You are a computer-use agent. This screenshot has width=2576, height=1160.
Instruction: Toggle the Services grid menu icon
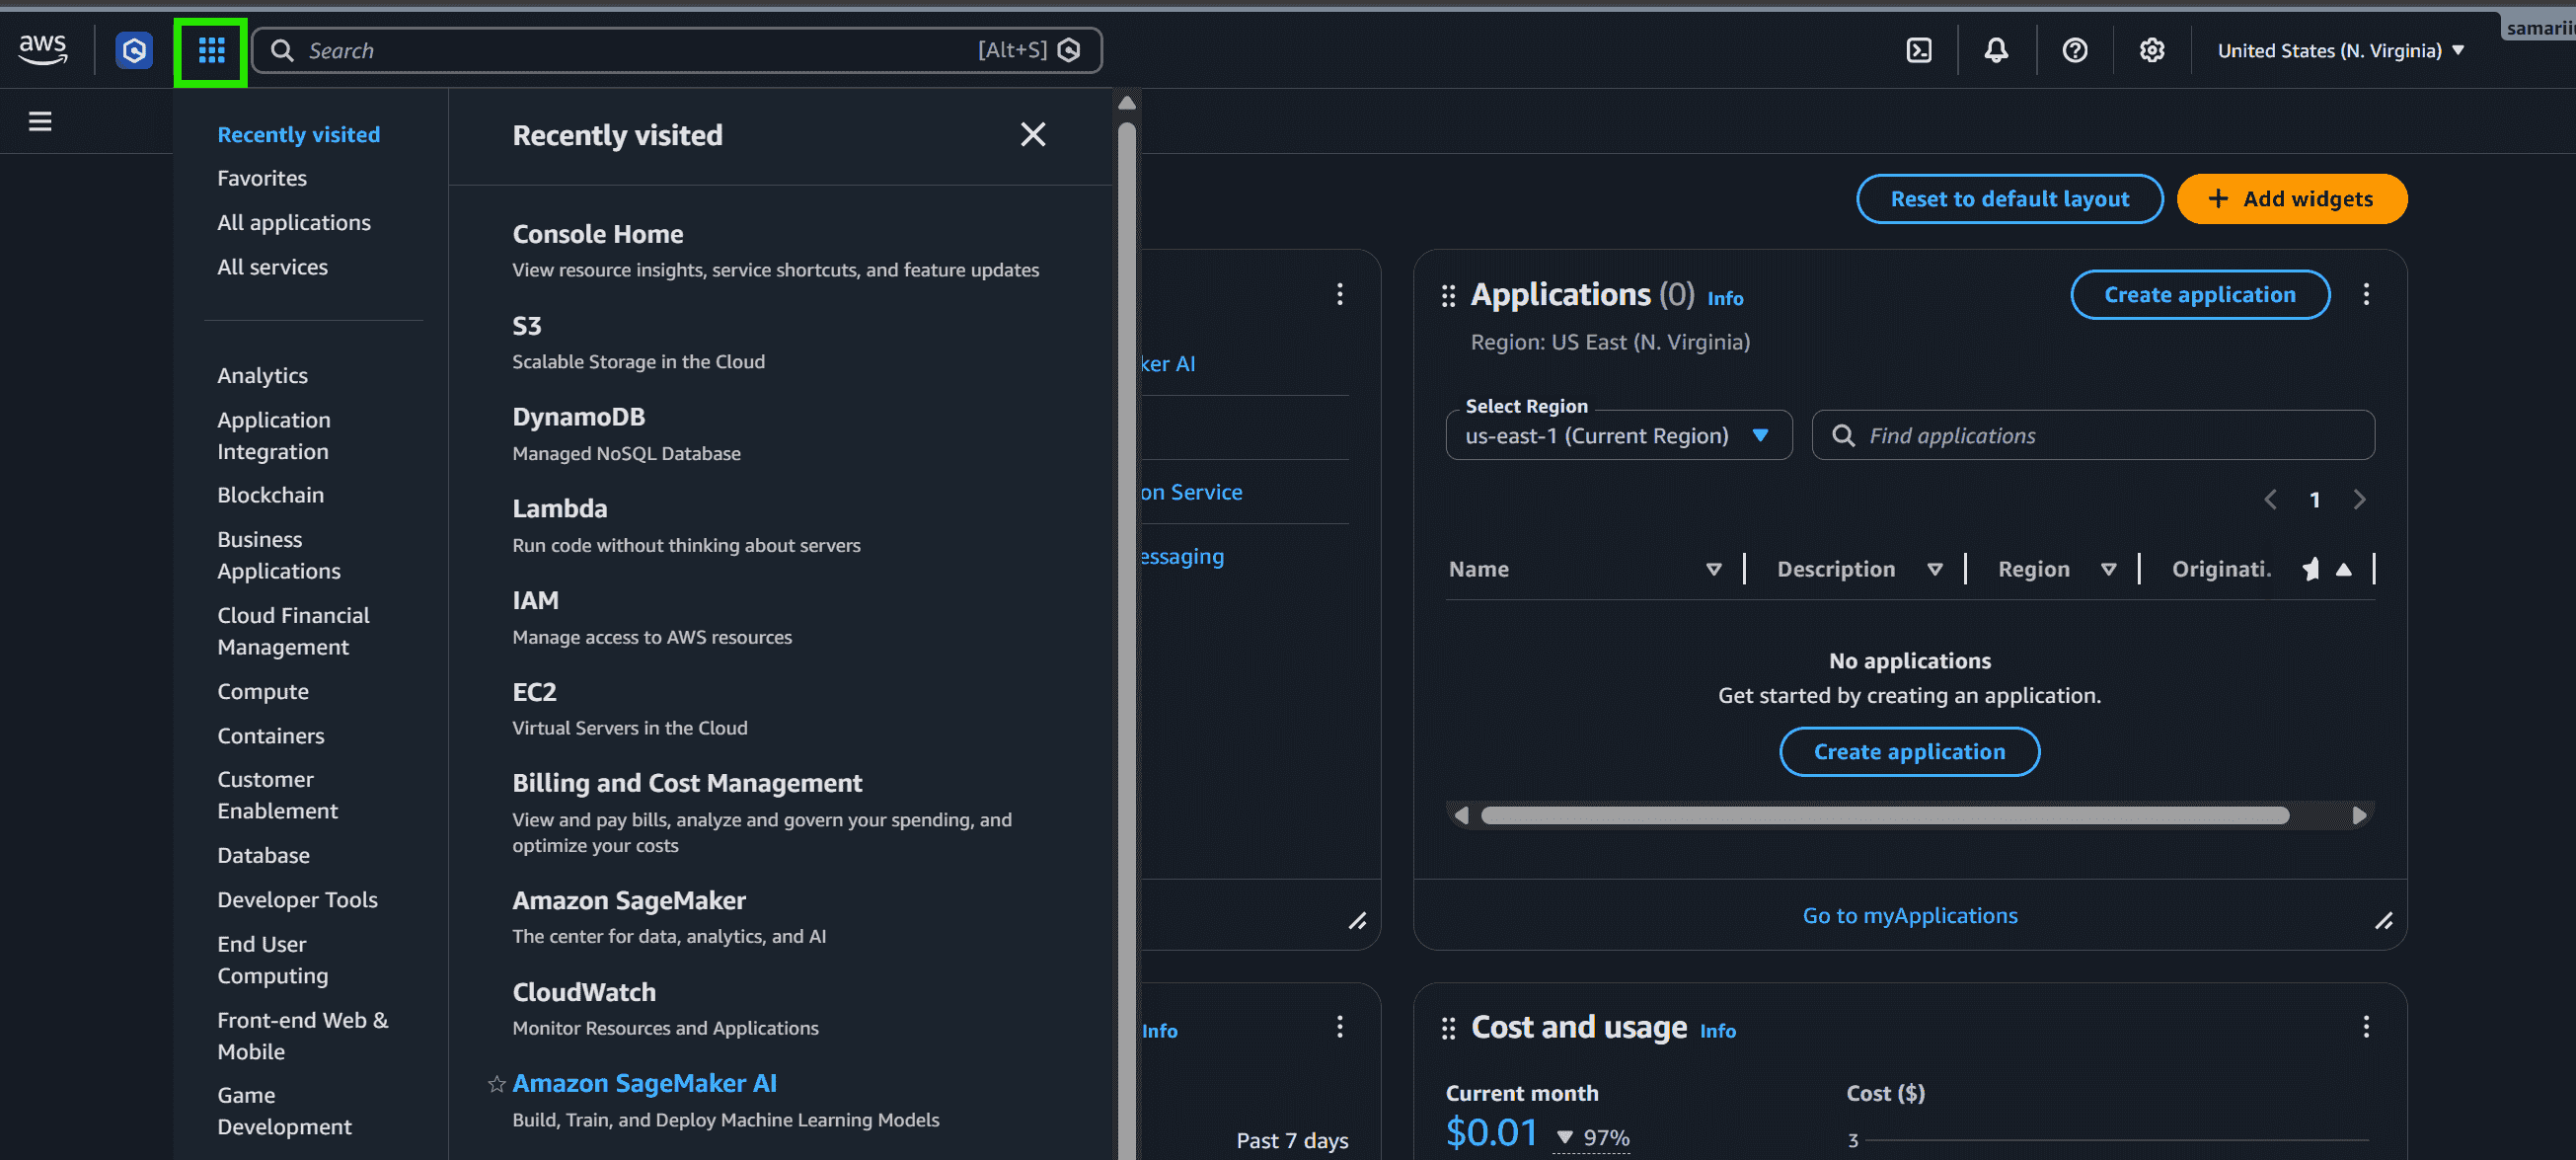(211, 50)
